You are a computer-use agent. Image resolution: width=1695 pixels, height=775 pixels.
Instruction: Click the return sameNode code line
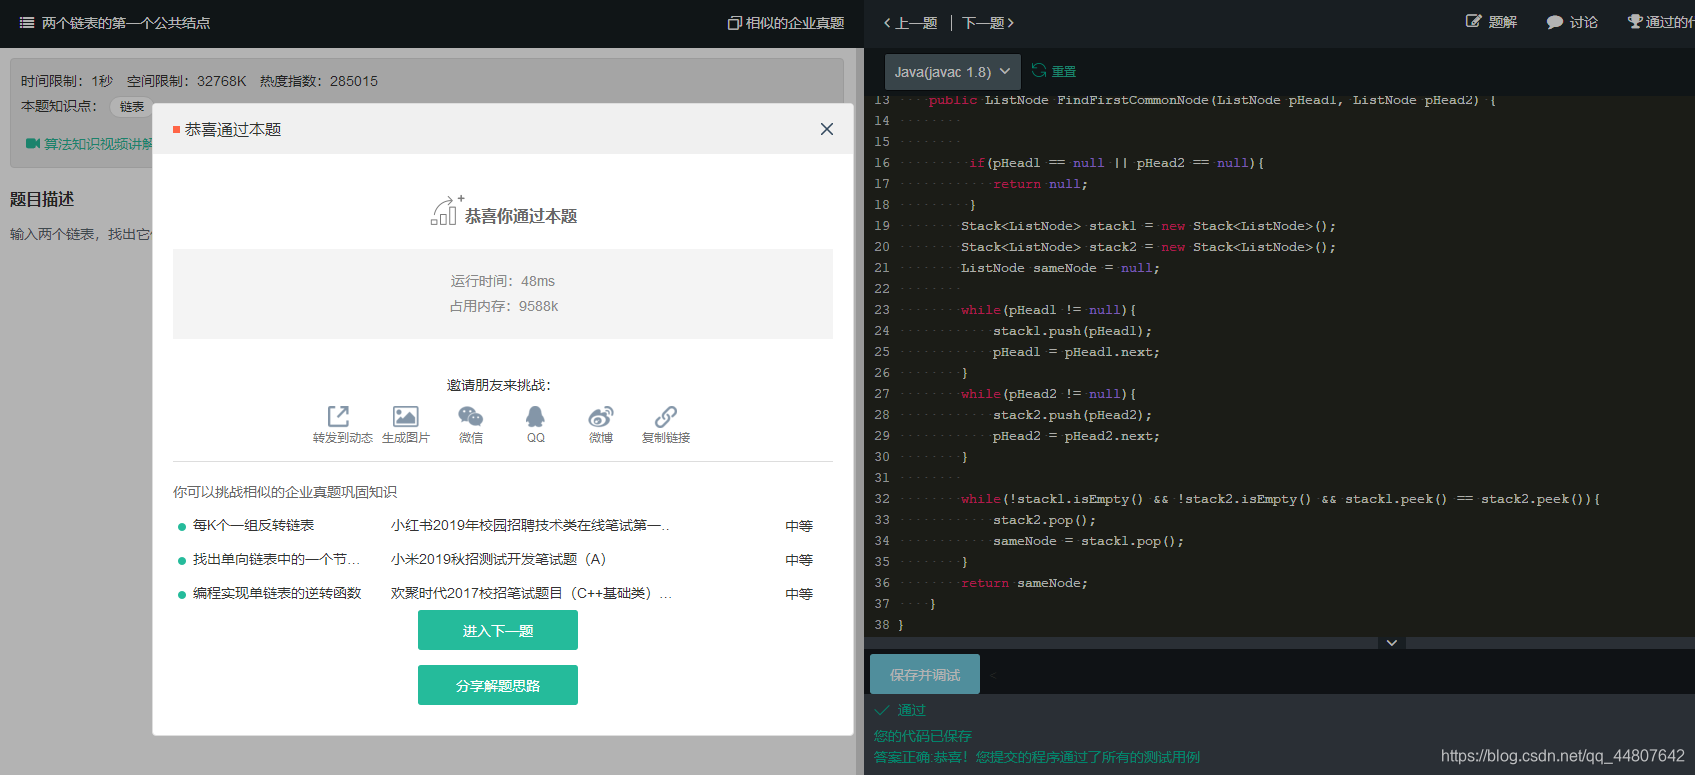click(x=1024, y=583)
